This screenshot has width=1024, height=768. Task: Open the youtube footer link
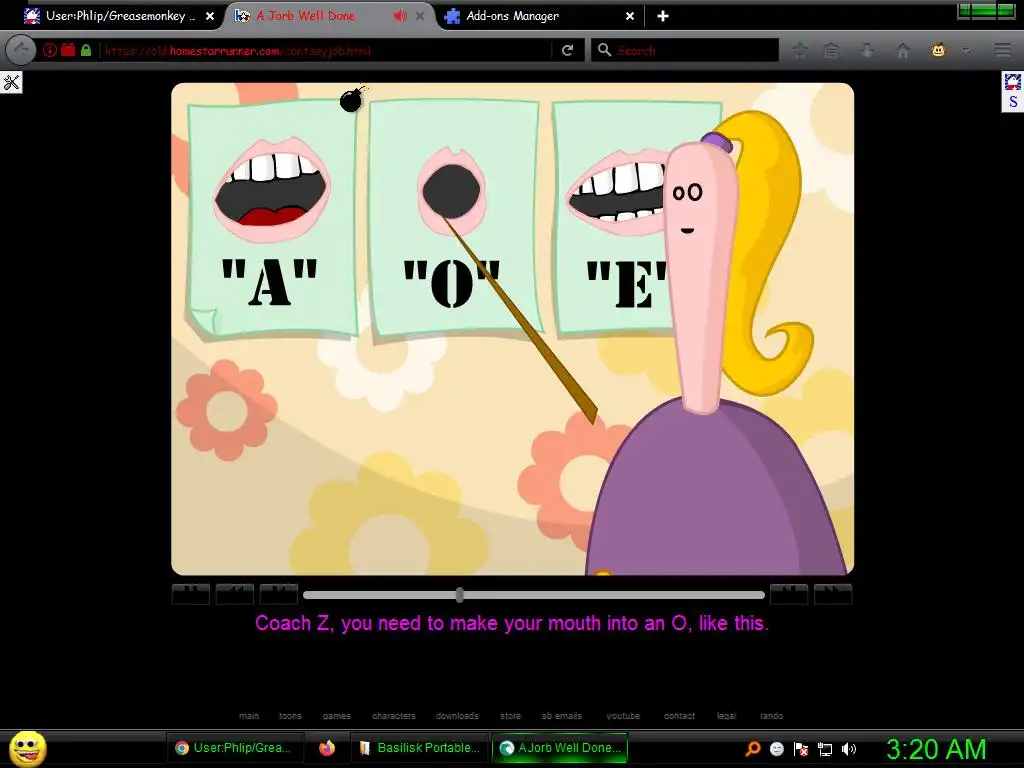click(x=623, y=716)
